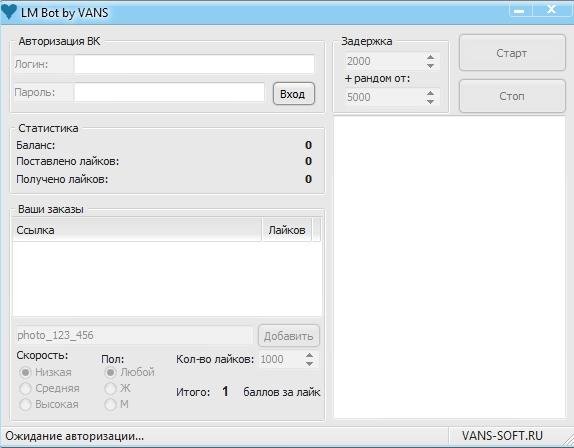The width and height of the screenshot is (574, 448).
Task: Select the Низкая speed option
Action: [x=25, y=372]
